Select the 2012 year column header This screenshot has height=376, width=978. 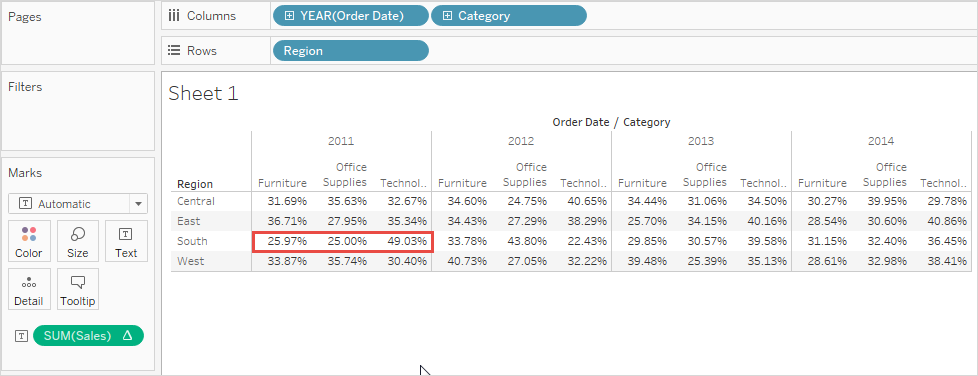pos(521,141)
